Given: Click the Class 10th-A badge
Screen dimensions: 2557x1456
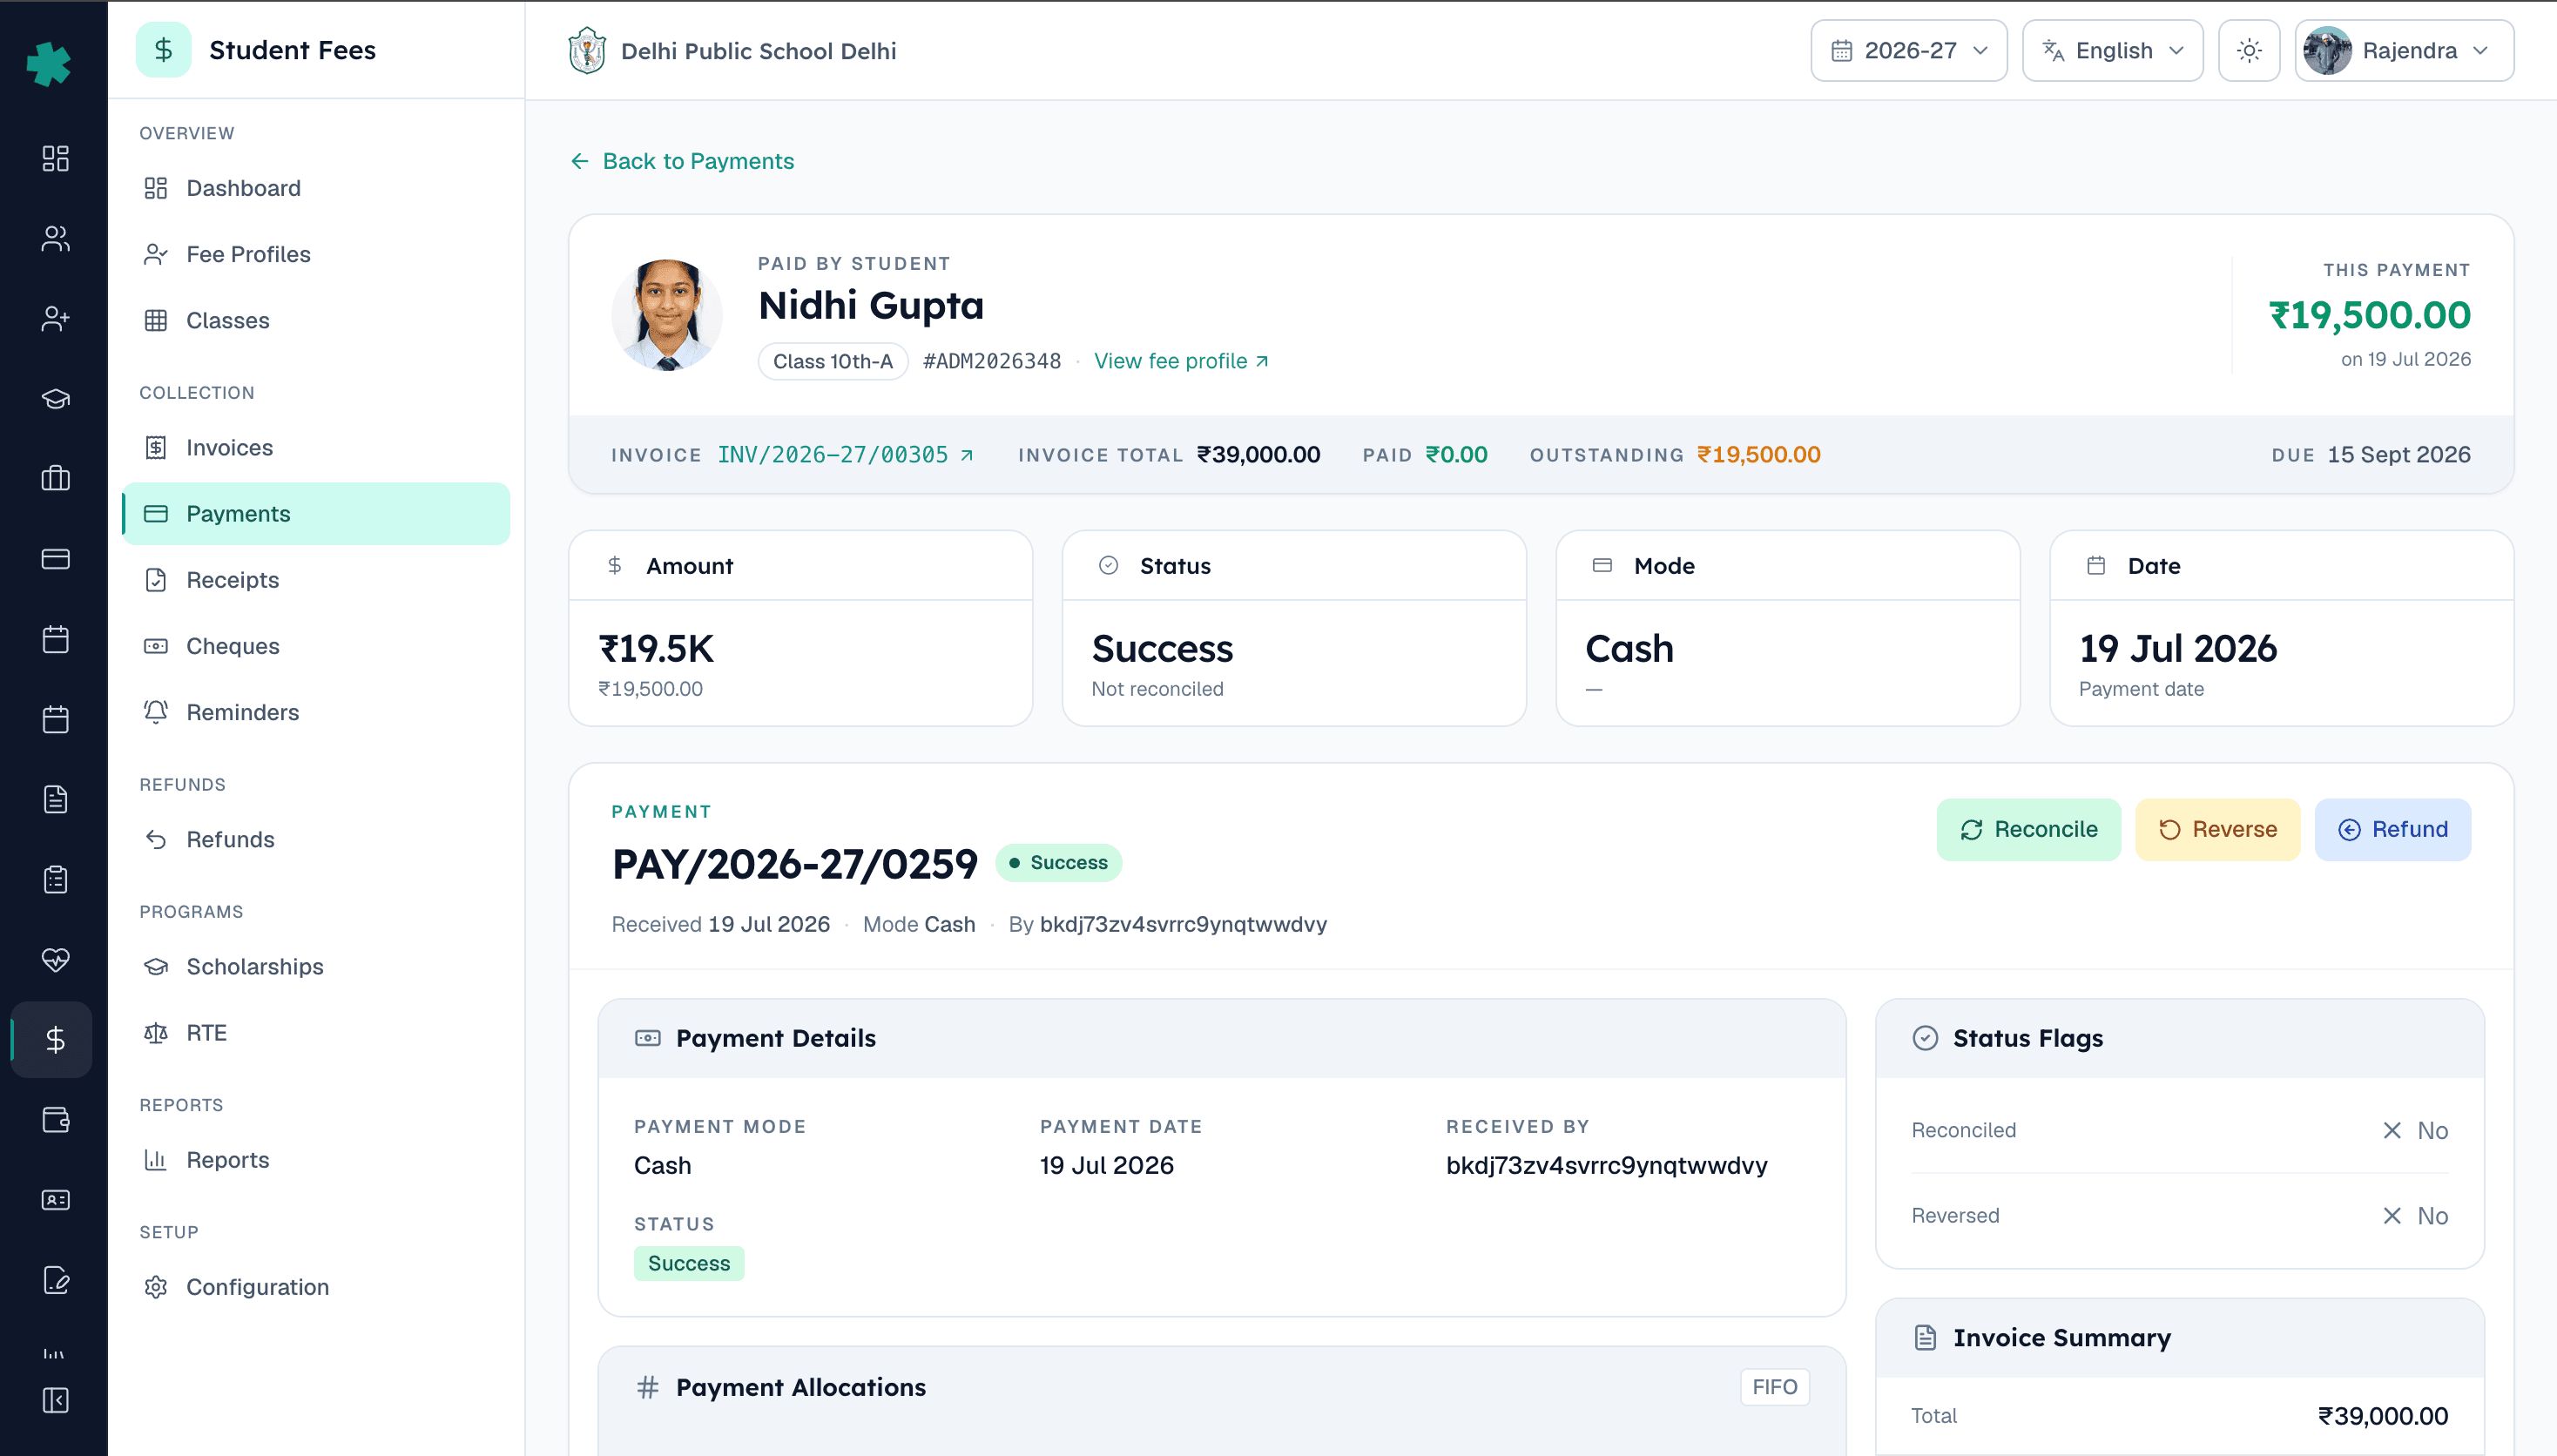Looking at the screenshot, I should tap(832, 361).
